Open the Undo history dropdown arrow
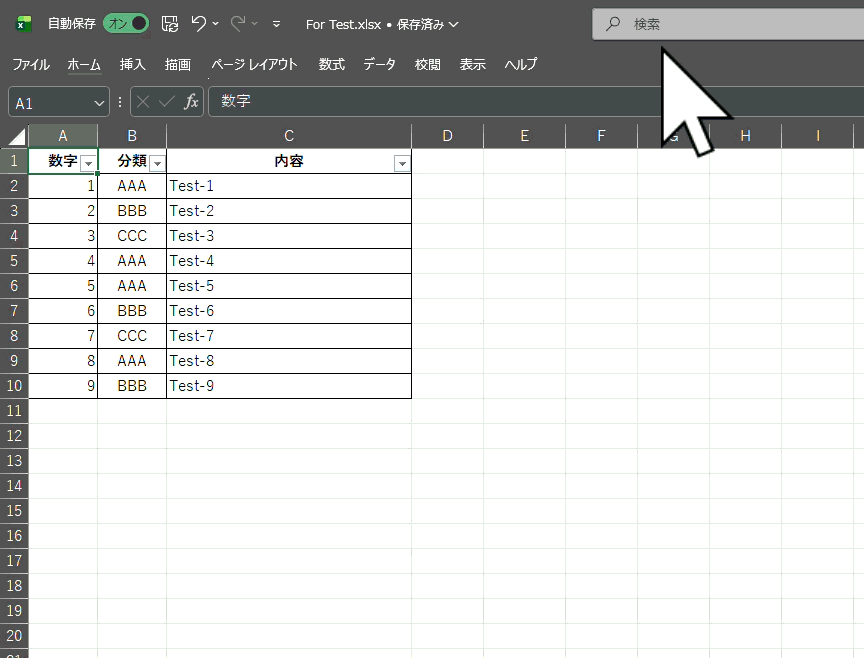864x658 pixels. 215,24
